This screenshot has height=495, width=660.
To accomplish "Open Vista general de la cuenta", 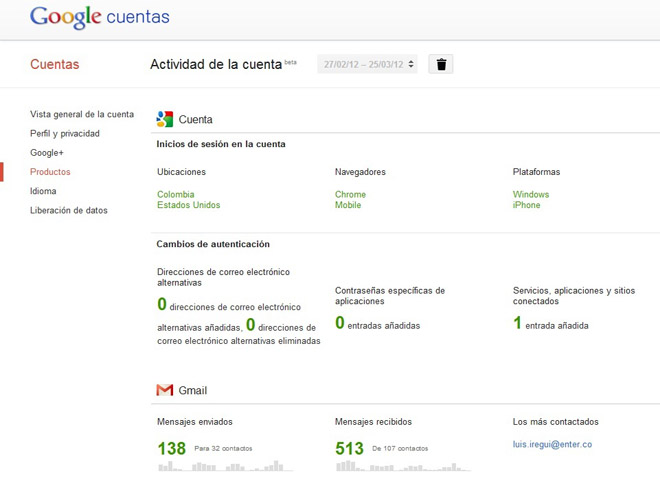I will pos(82,114).
